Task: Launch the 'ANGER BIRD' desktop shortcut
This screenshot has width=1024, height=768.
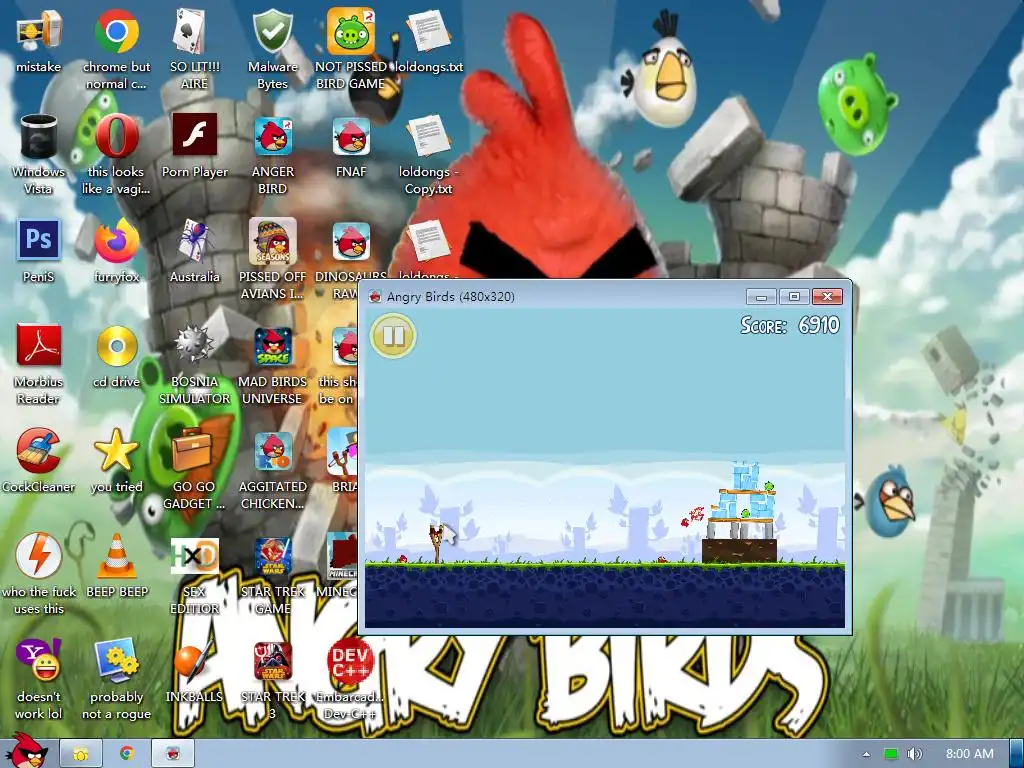Action: coord(272,136)
